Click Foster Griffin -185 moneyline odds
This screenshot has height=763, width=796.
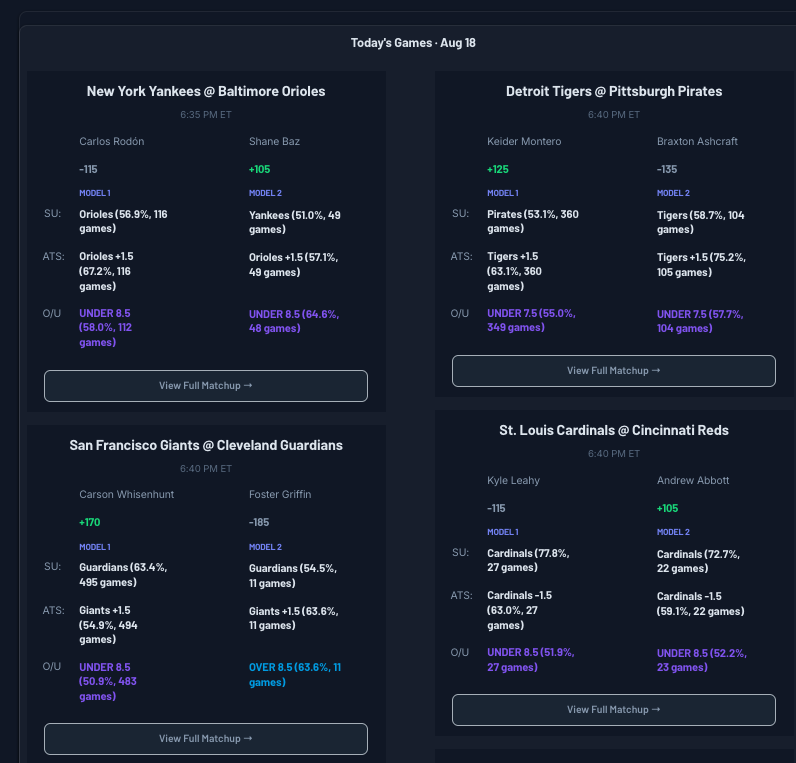pyautogui.click(x=259, y=522)
